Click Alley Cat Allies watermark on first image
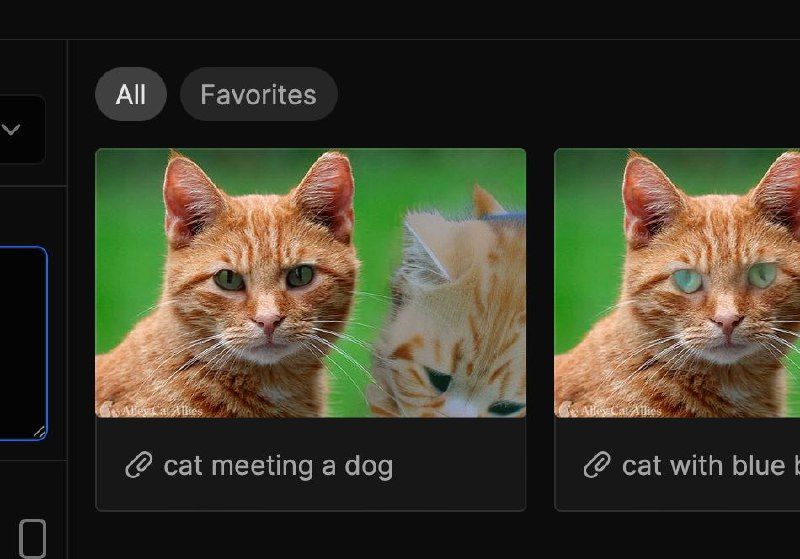800x559 pixels. [151, 410]
